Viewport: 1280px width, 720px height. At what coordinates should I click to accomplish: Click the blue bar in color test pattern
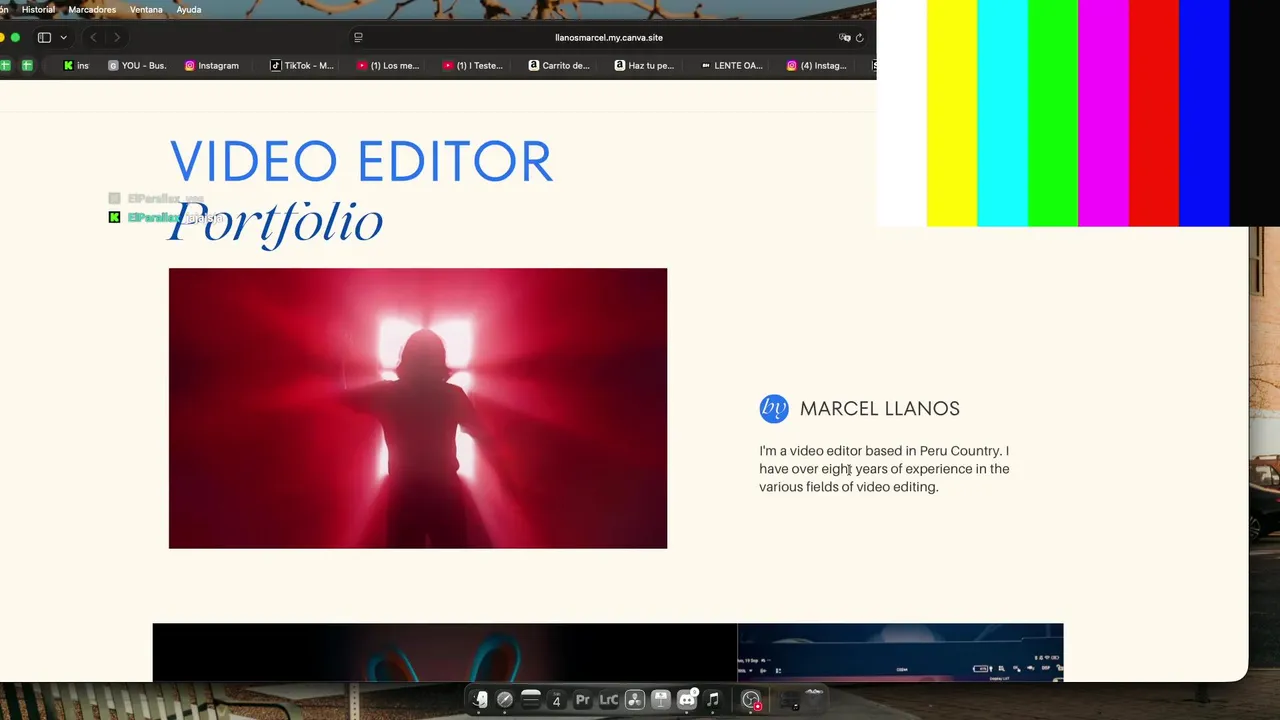[1205, 113]
